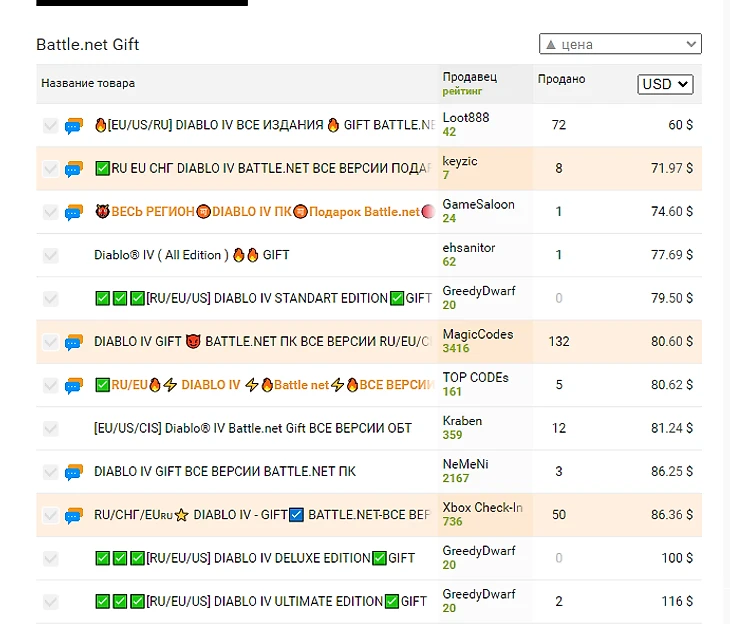Click the Название товара column header
The height and width of the screenshot is (624, 730).
click(x=88, y=83)
